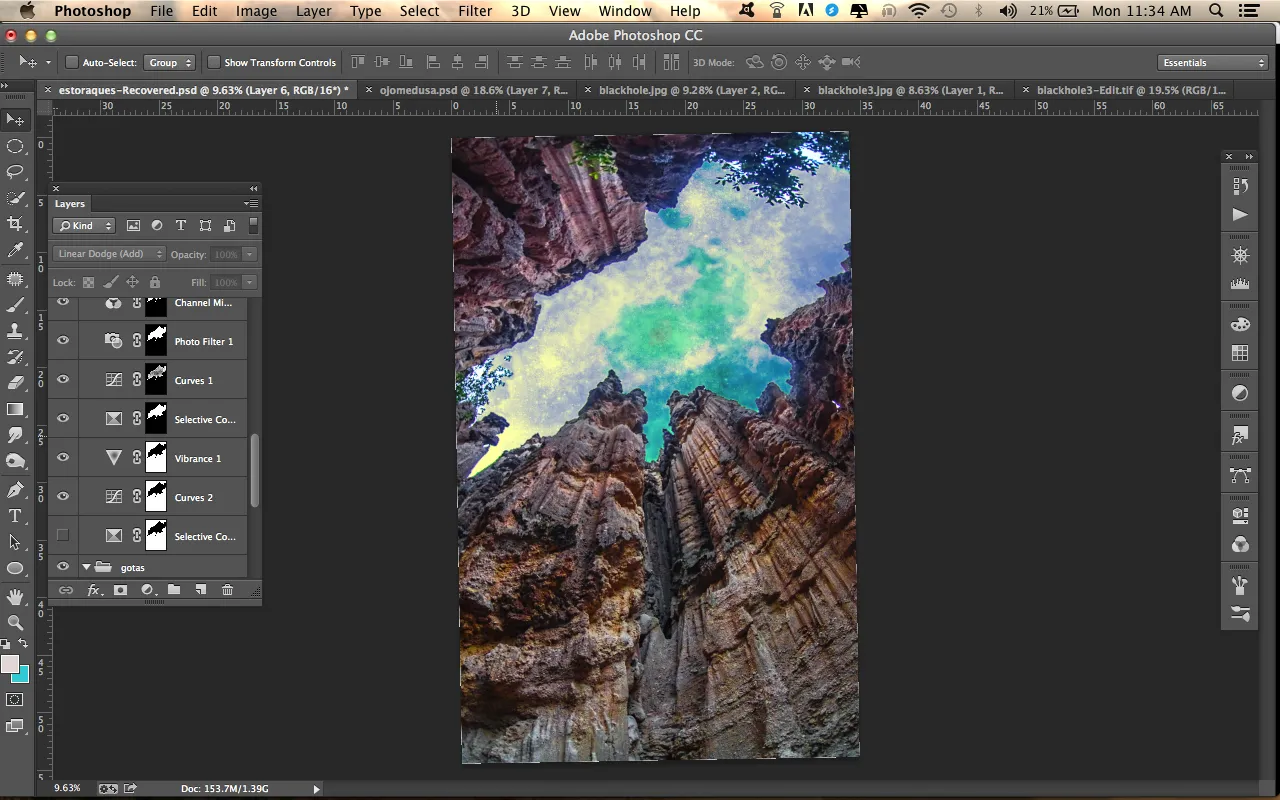Open the History panel icon in dock
The width and height of the screenshot is (1280, 800).
(1240, 186)
